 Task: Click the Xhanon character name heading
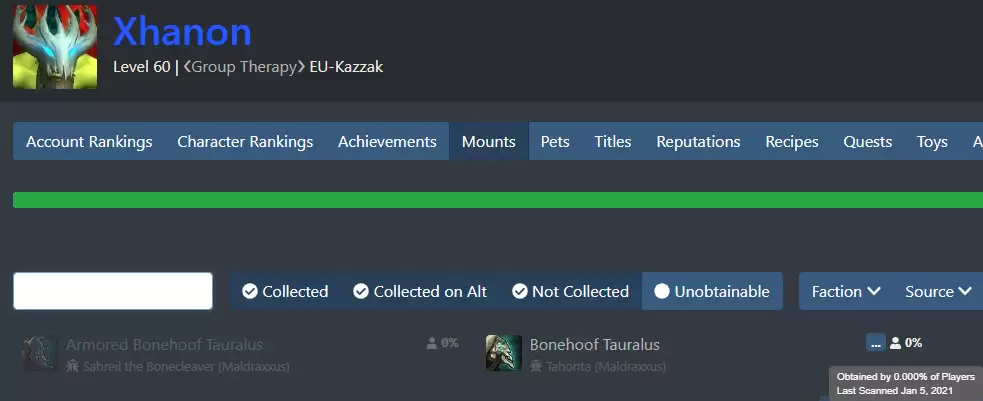182,32
